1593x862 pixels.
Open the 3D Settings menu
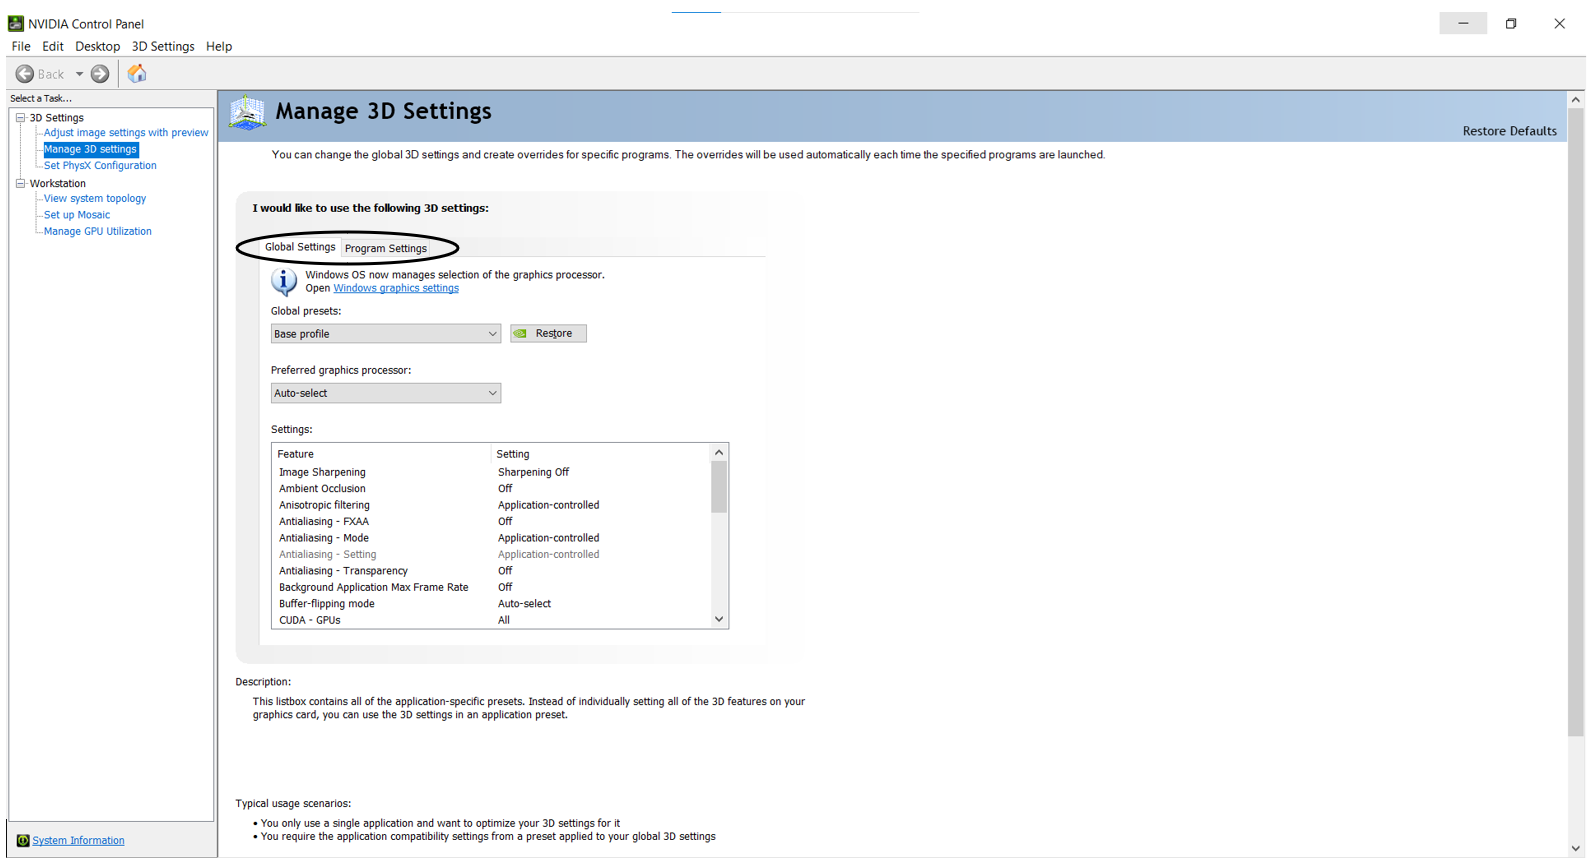pyautogui.click(x=163, y=47)
